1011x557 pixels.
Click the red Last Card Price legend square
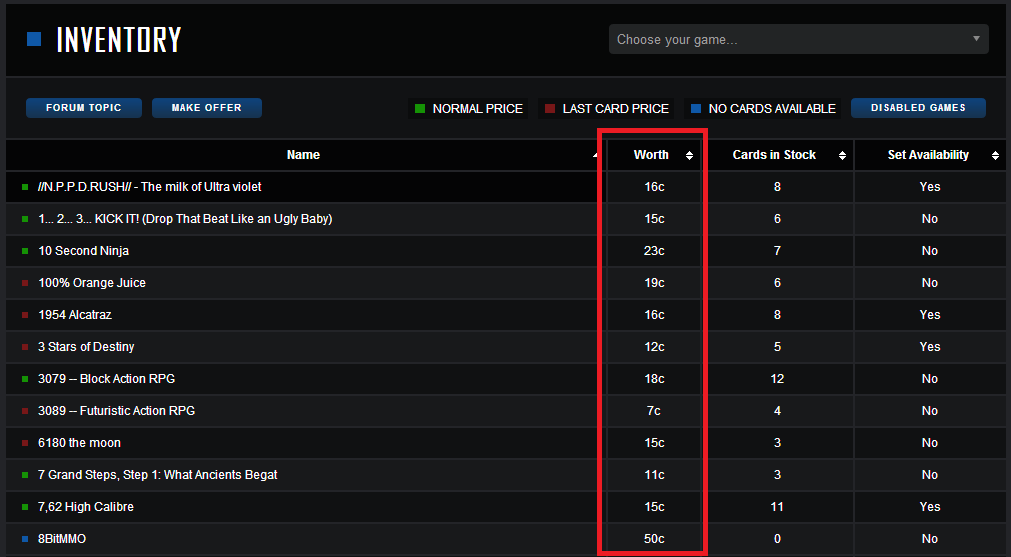coord(550,108)
